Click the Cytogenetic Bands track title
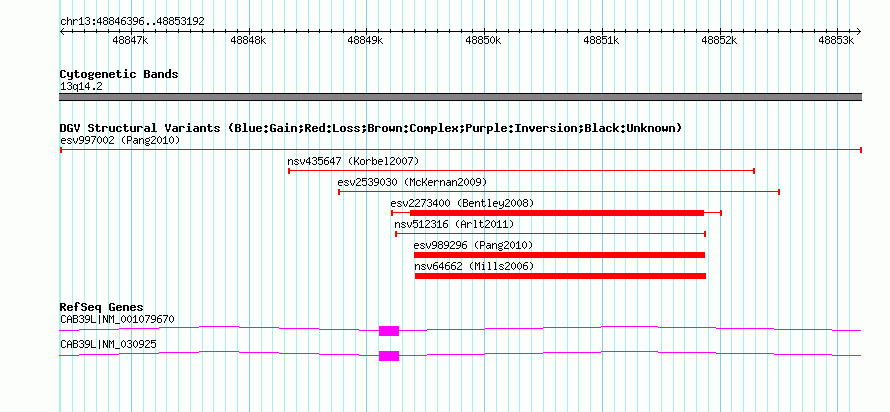This screenshot has height=412, width=890. tap(119, 74)
